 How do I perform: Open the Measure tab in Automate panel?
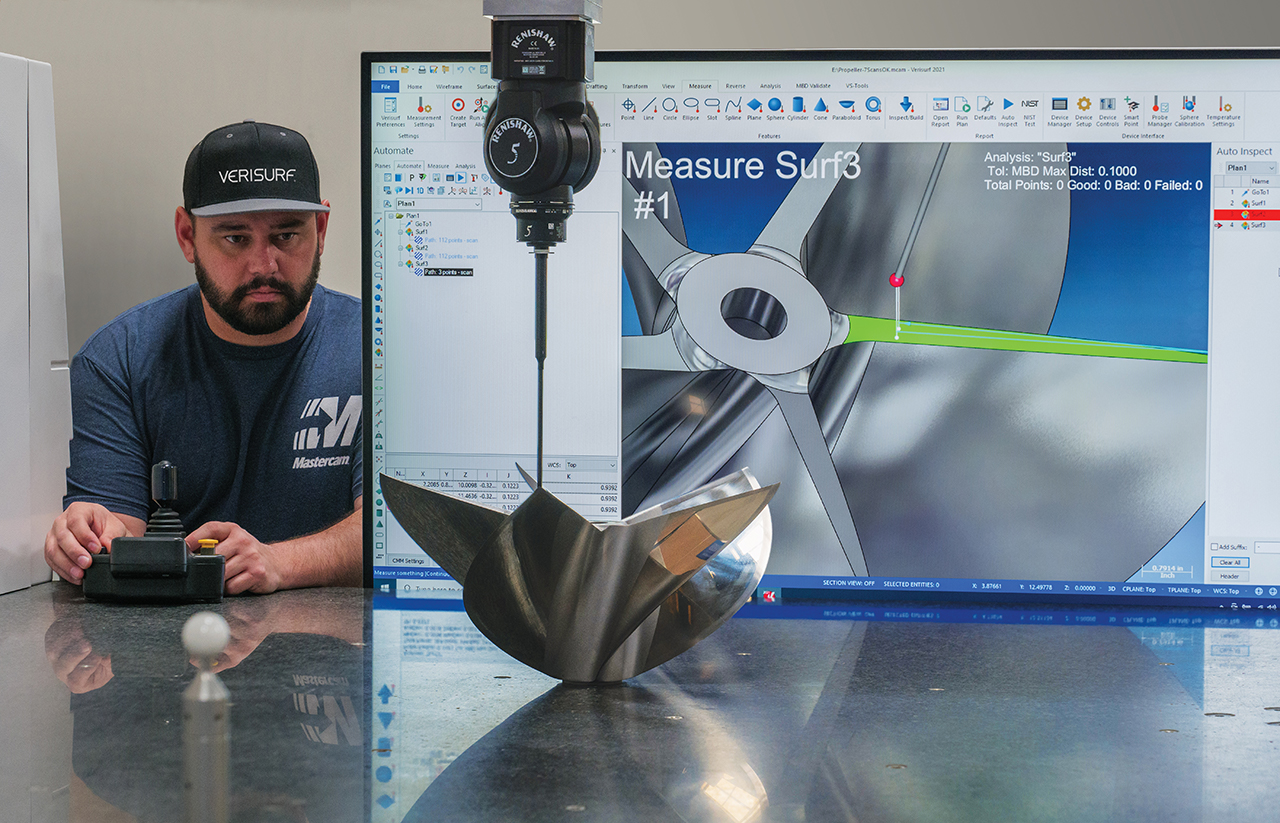(438, 166)
